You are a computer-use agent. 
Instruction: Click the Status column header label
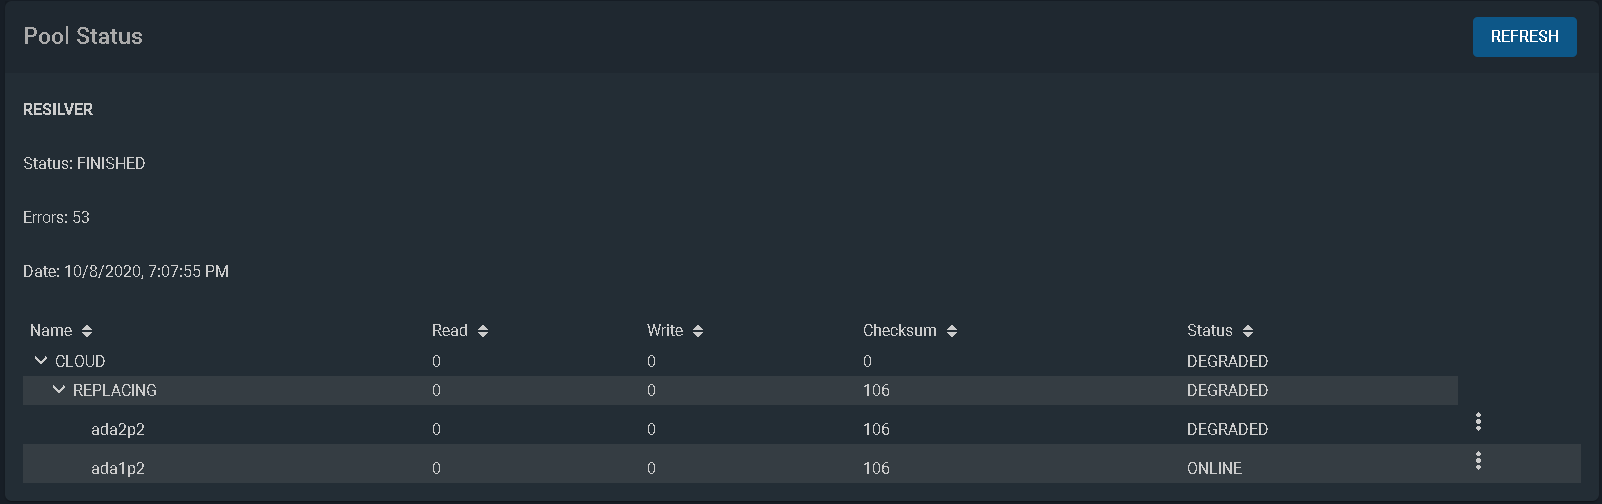(1209, 331)
